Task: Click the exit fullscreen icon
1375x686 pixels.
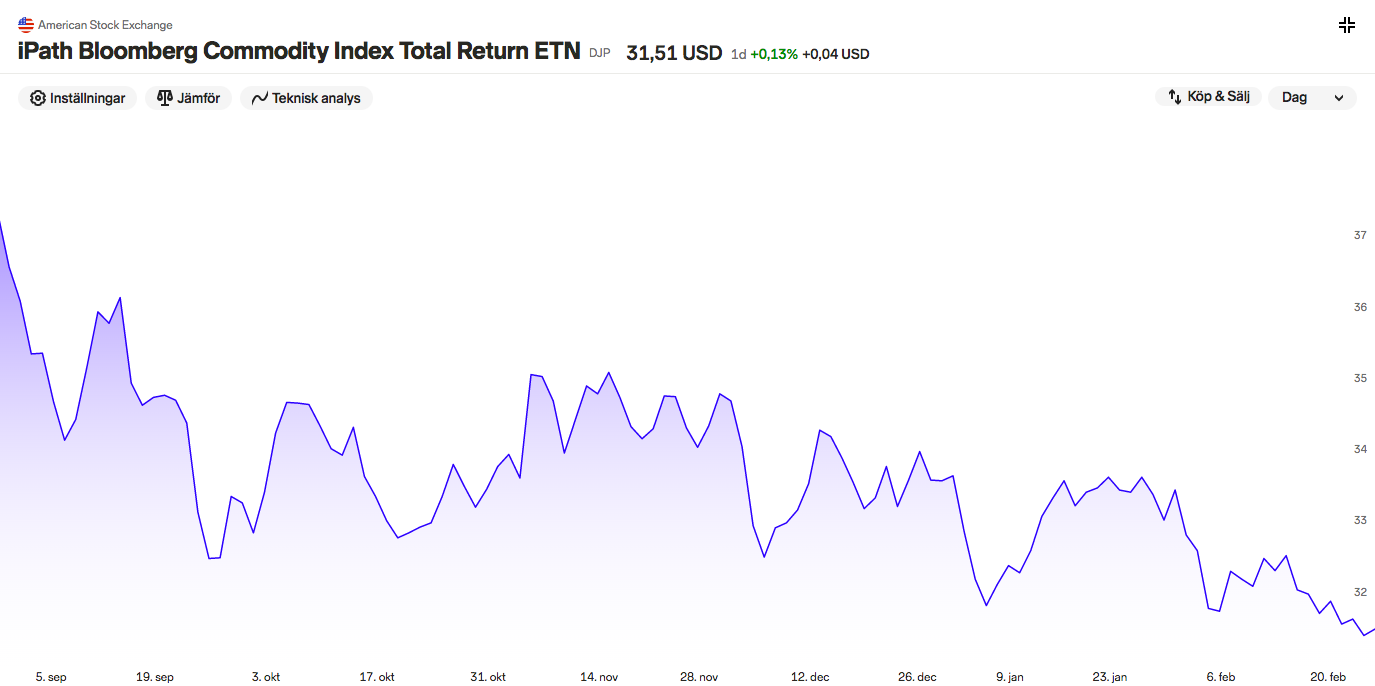Action: (x=1347, y=25)
